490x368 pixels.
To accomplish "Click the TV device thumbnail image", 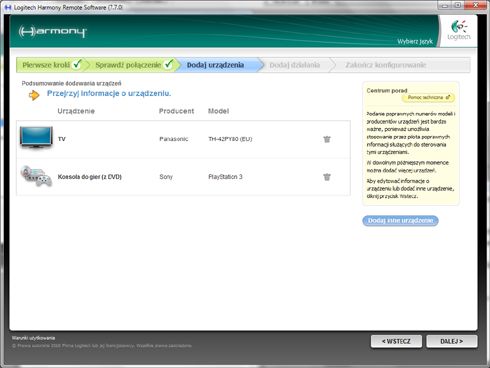I will 36,137.
